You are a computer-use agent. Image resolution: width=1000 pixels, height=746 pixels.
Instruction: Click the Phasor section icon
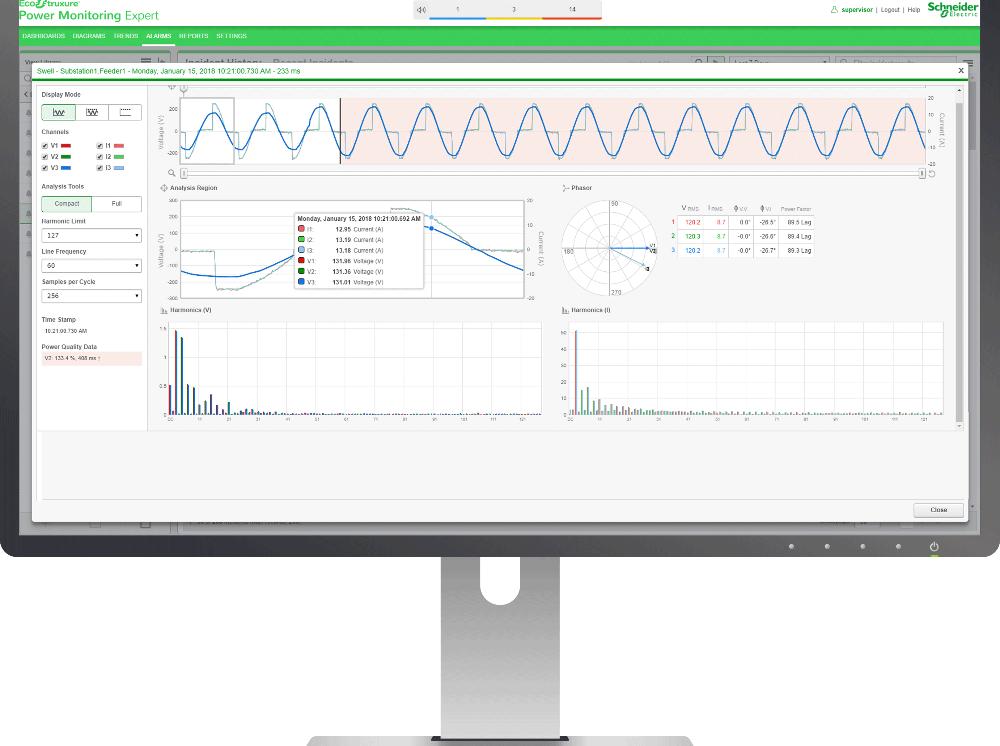566,188
